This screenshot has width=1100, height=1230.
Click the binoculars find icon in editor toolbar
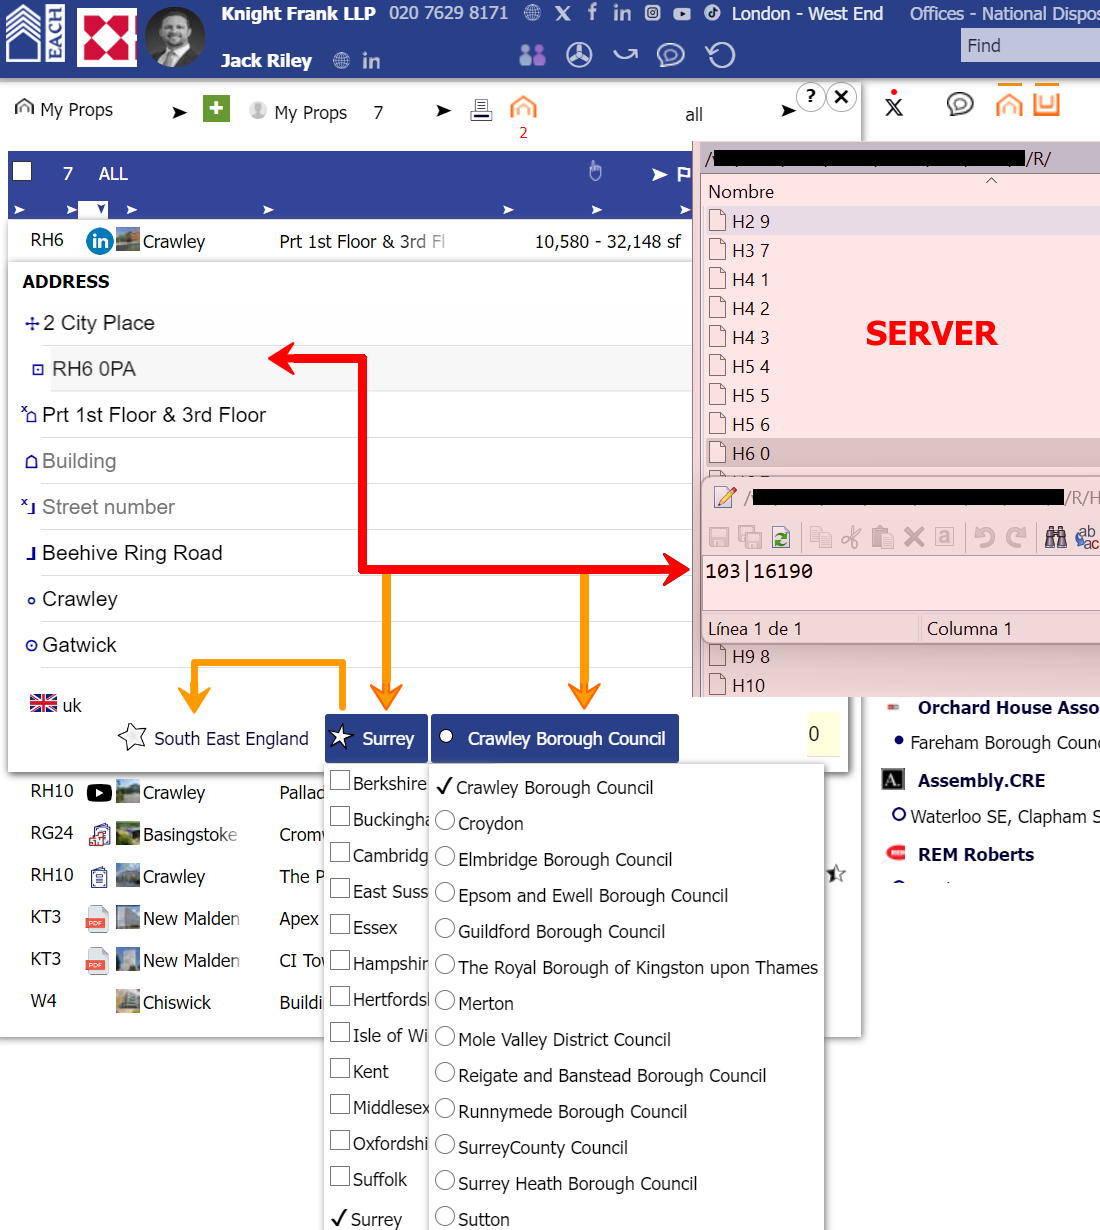coord(1056,537)
